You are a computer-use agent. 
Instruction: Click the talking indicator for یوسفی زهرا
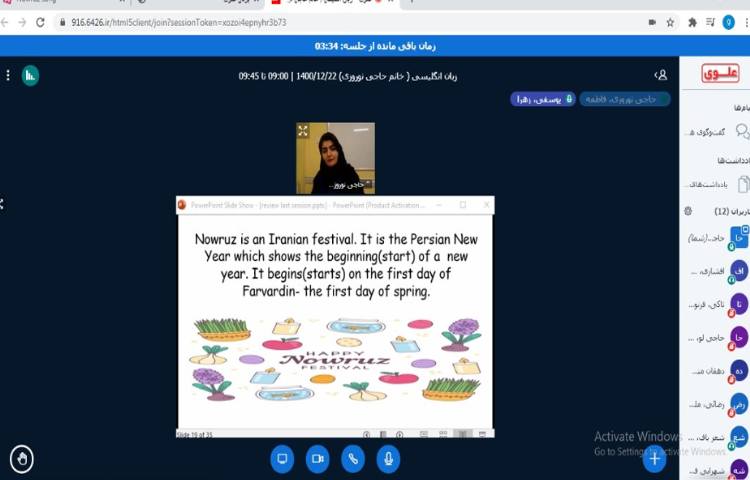click(543, 99)
